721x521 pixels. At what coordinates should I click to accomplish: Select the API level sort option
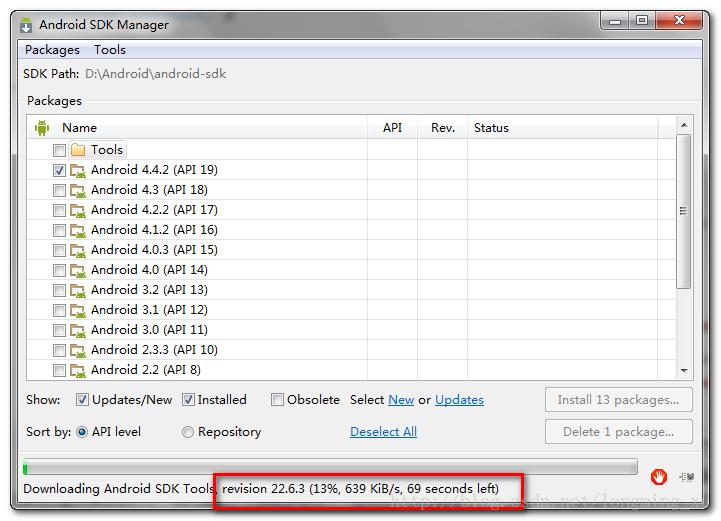[82, 432]
